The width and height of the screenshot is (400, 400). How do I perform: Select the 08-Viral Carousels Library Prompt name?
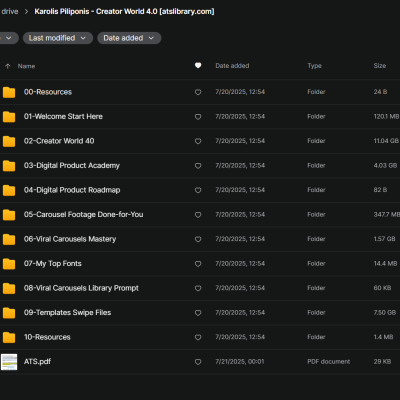81,288
